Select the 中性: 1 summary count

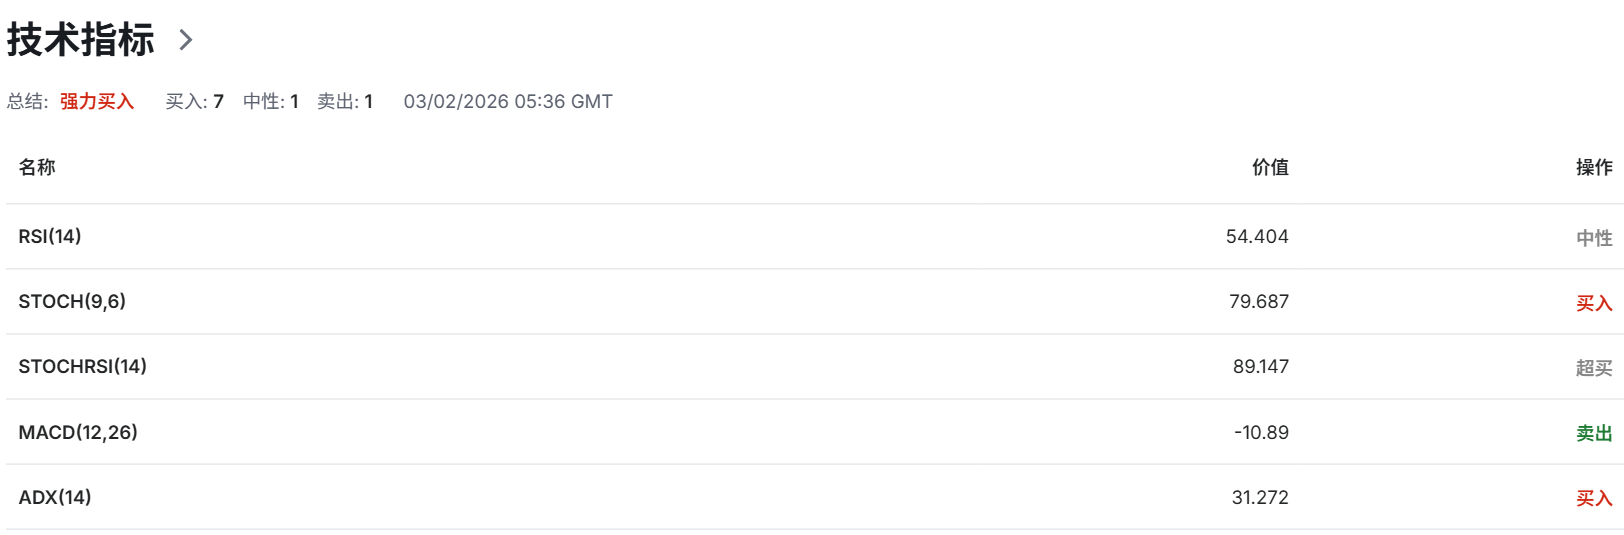271,102
